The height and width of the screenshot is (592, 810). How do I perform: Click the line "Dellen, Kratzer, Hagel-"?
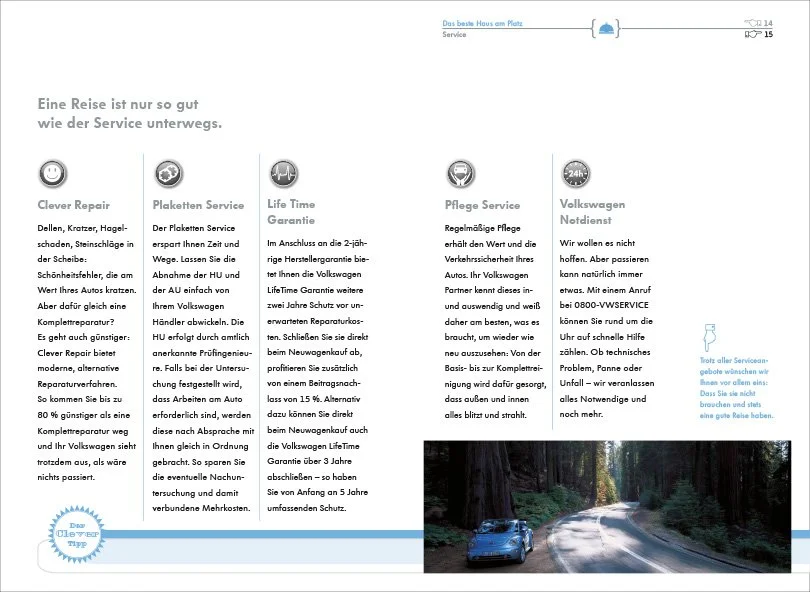pos(82,228)
